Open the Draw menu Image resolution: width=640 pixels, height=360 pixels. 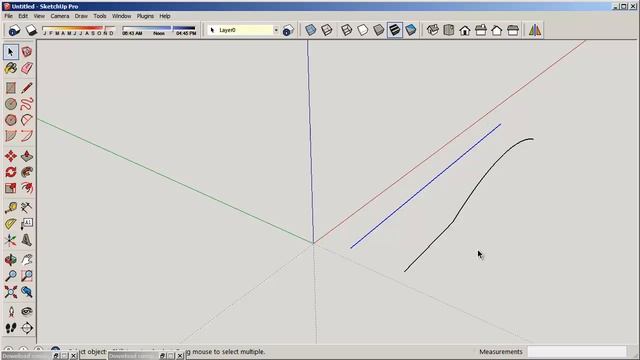point(81,16)
